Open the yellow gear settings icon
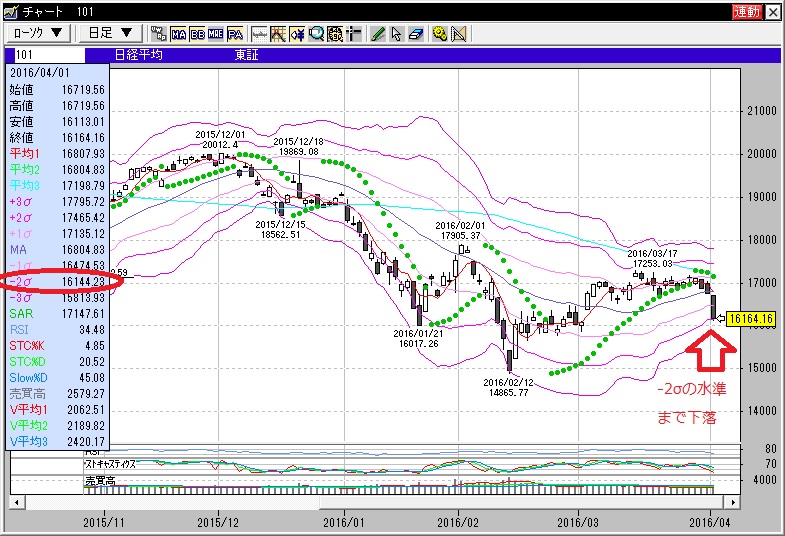Screen dimensions: 785x536 pos(440,34)
